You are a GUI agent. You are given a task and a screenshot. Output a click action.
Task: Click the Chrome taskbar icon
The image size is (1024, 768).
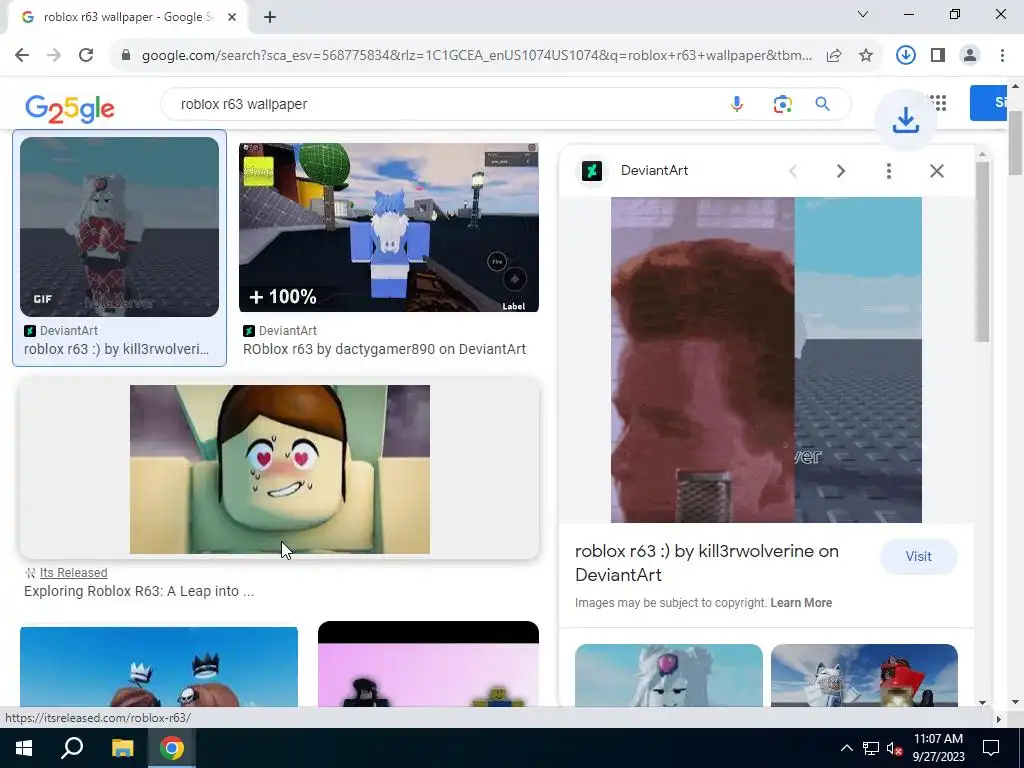click(172, 748)
